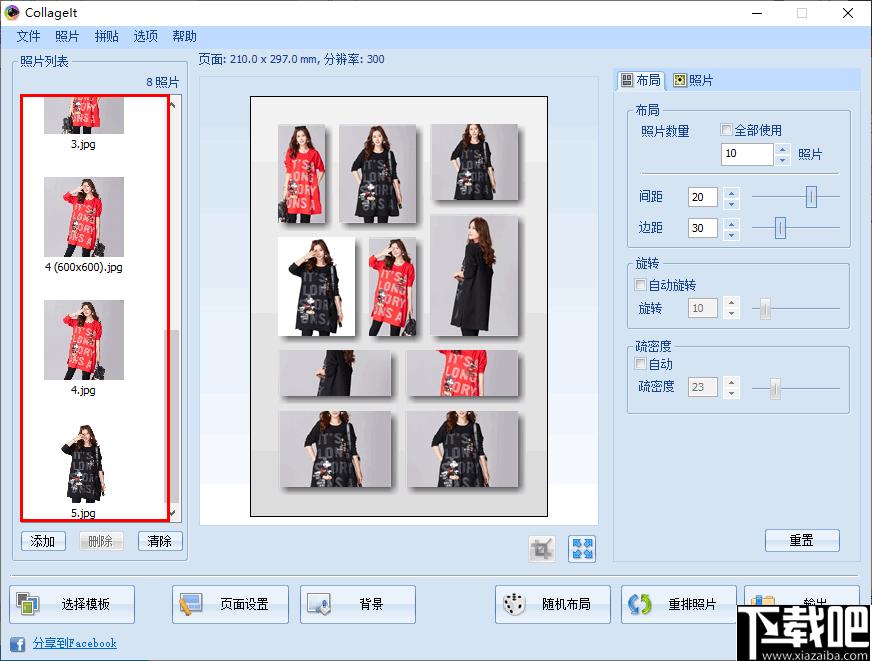Click 疏密度 stepper down arrow
Screen dimensions: 872x661
point(731,392)
